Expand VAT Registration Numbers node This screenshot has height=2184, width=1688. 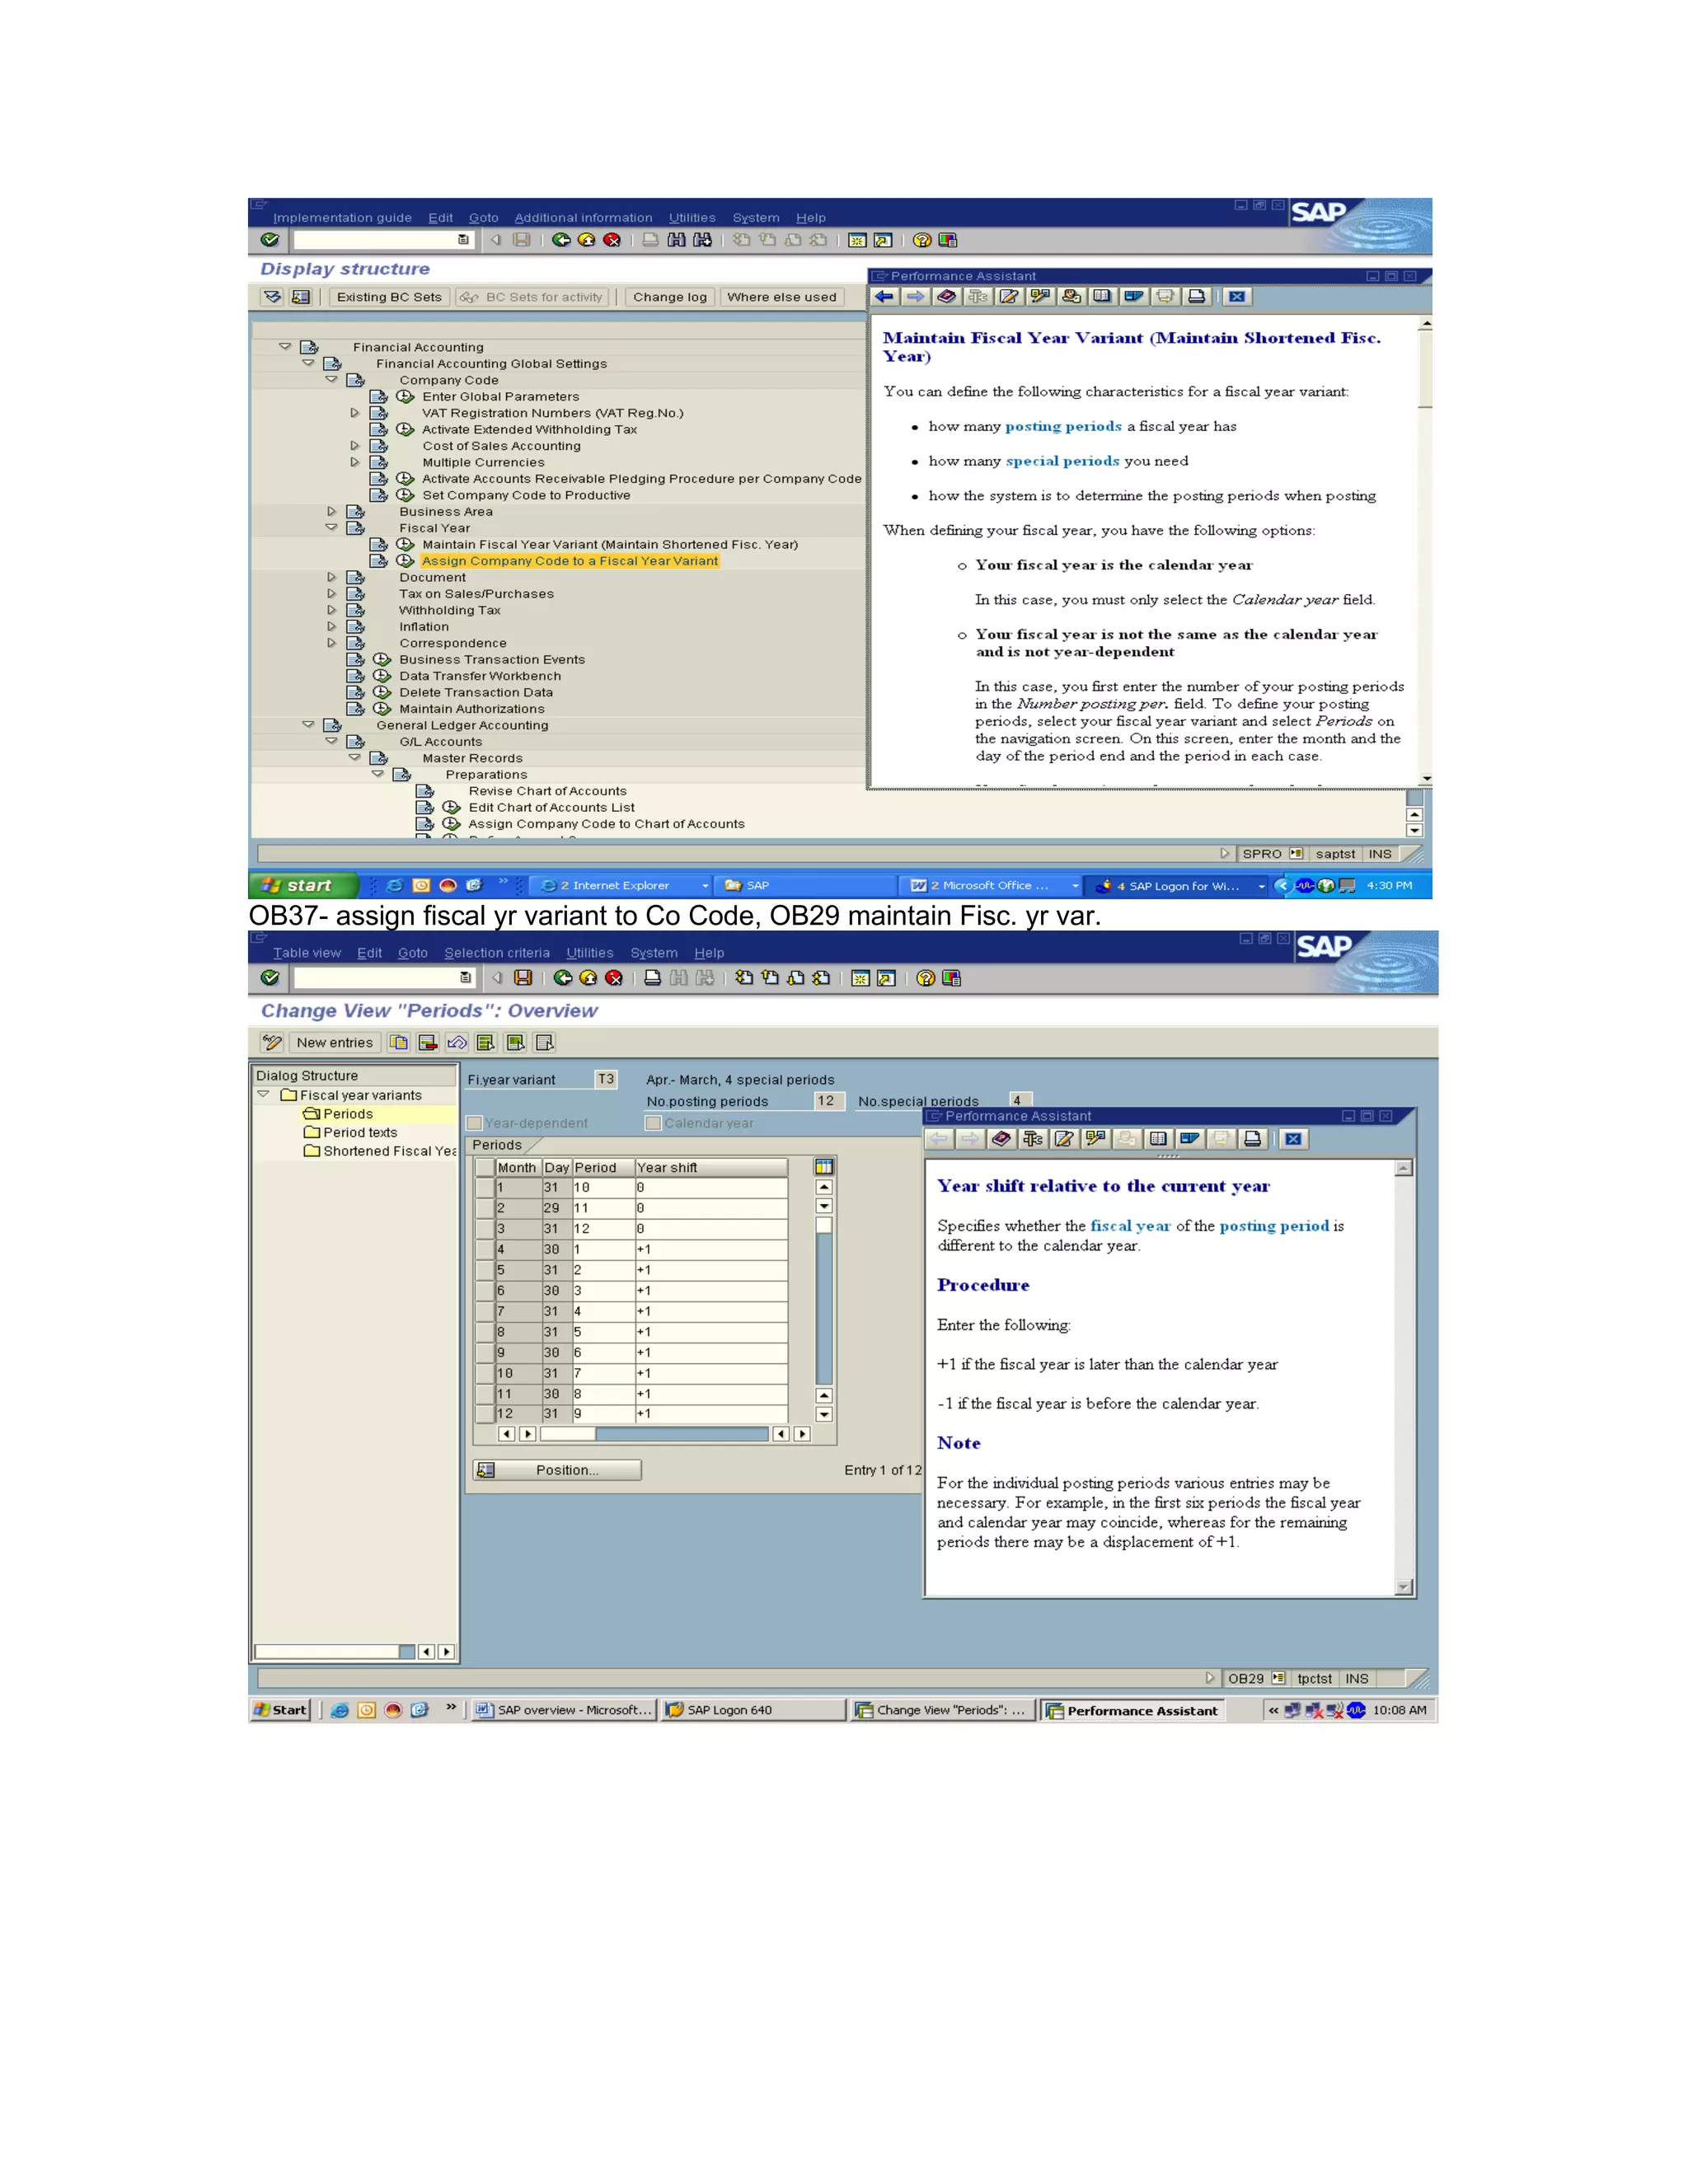354,413
